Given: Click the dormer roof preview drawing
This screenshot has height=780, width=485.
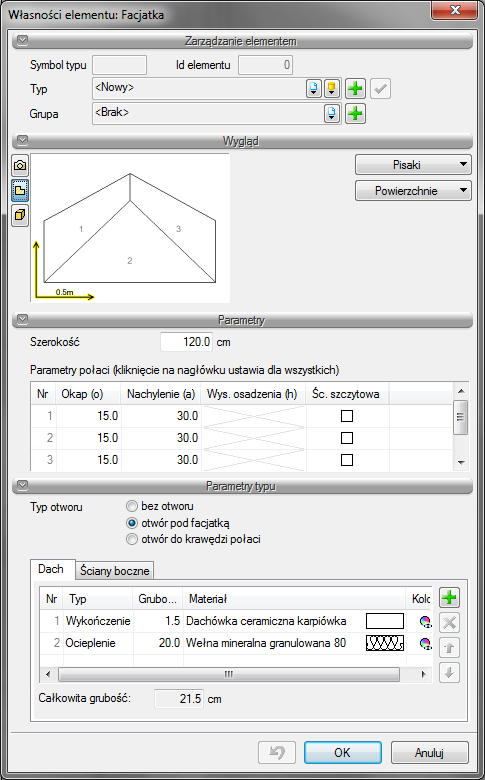Looking at the screenshot, I should (x=130, y=228).
